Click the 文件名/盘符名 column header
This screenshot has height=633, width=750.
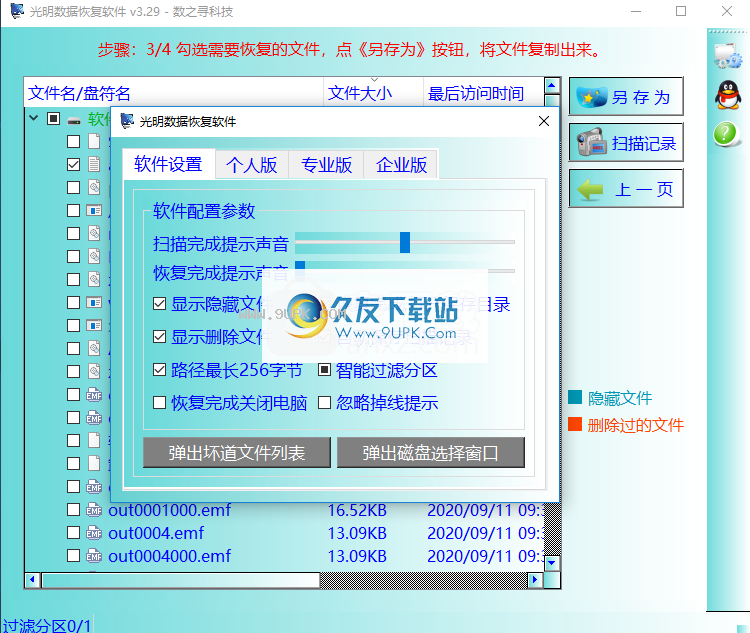(174, 92)
